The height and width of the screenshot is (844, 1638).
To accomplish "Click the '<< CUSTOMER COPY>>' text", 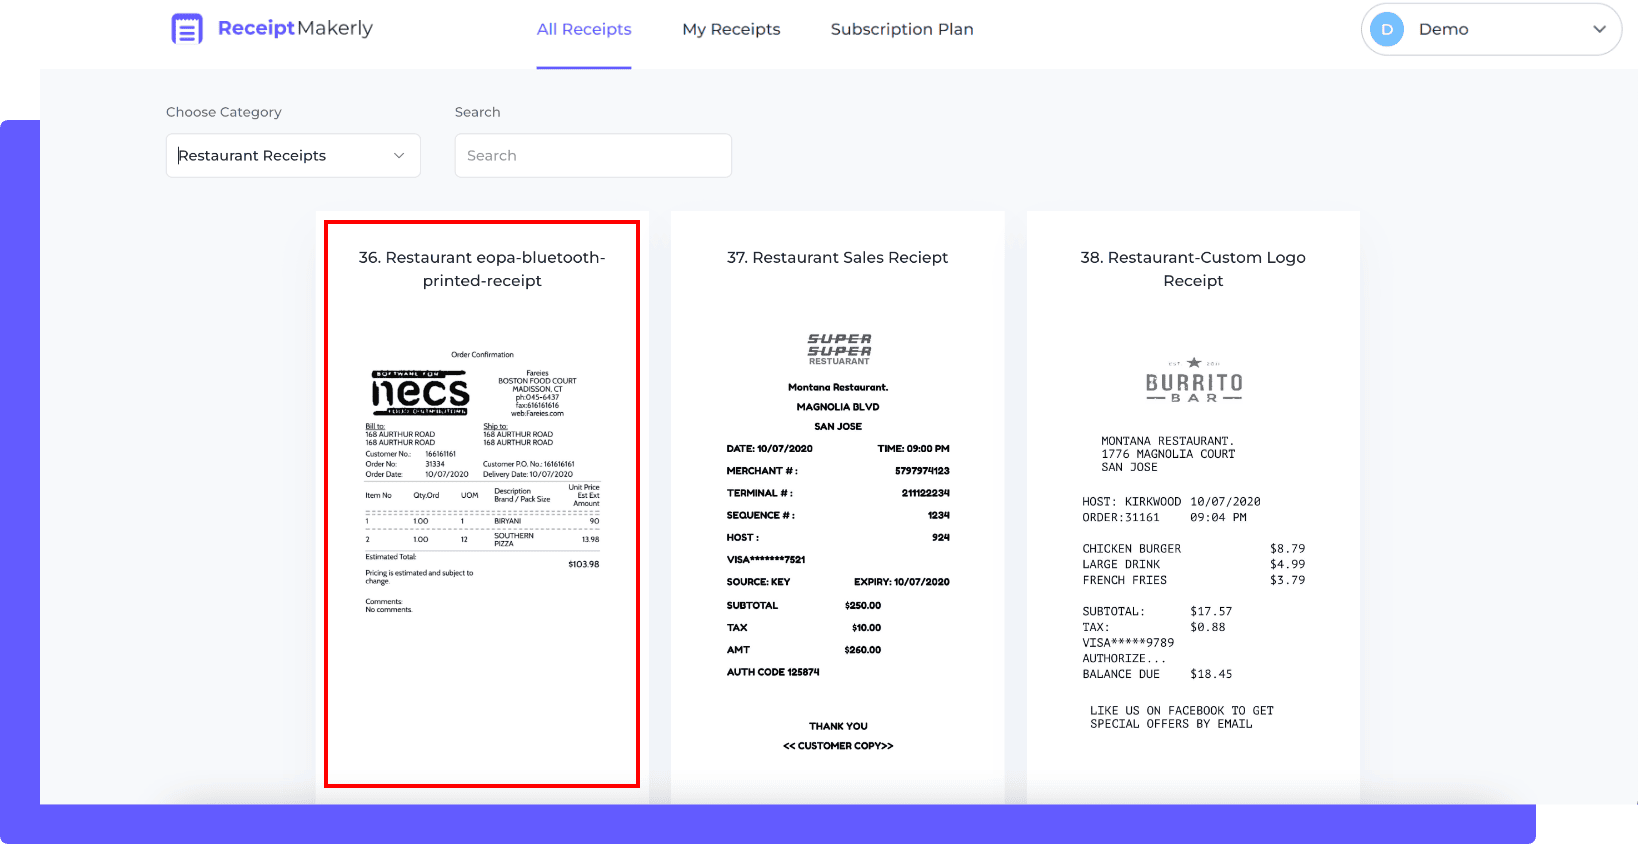I will [x=838, y=746].
